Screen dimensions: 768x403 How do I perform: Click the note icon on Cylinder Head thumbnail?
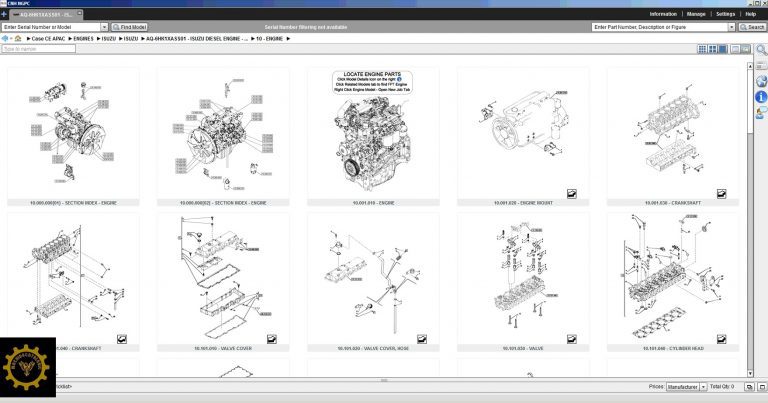tap(721, 339)
